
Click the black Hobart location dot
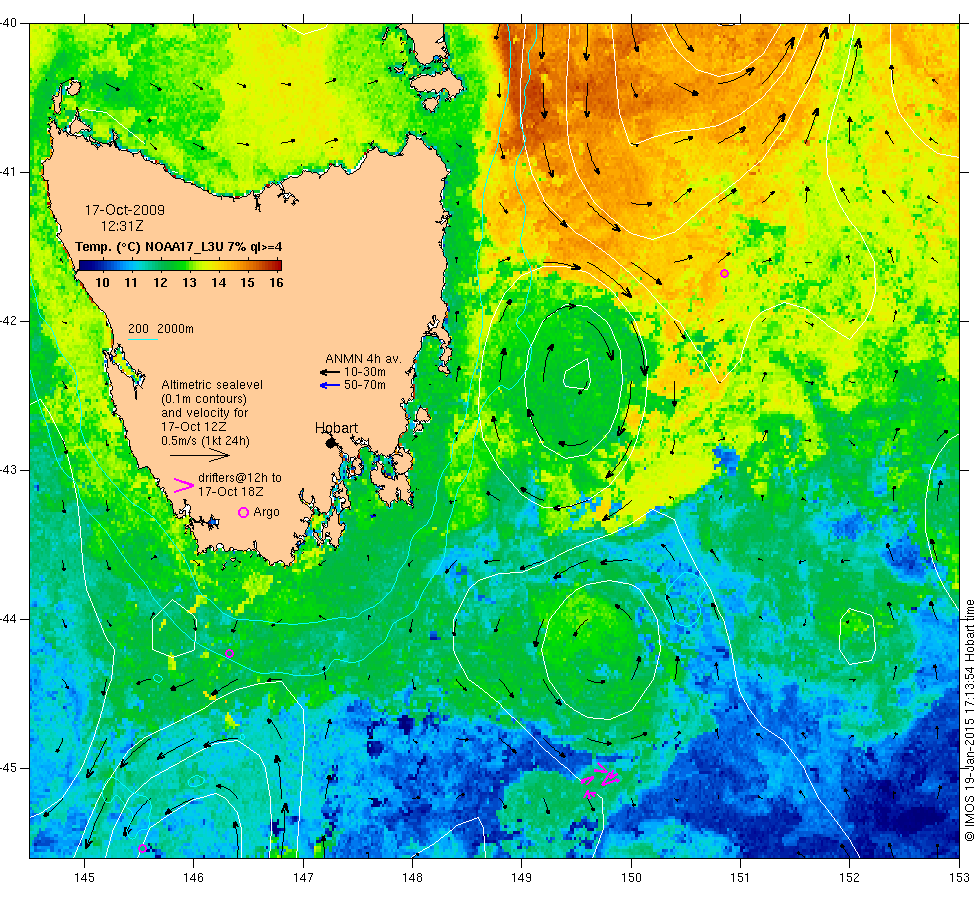331,443
